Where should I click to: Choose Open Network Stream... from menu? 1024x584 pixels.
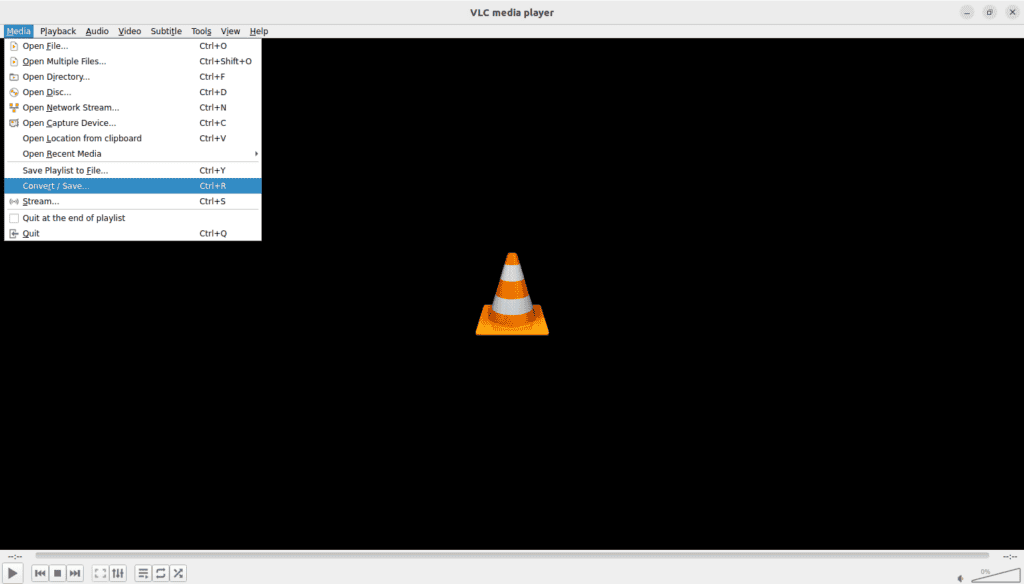(x=70, y=107)
